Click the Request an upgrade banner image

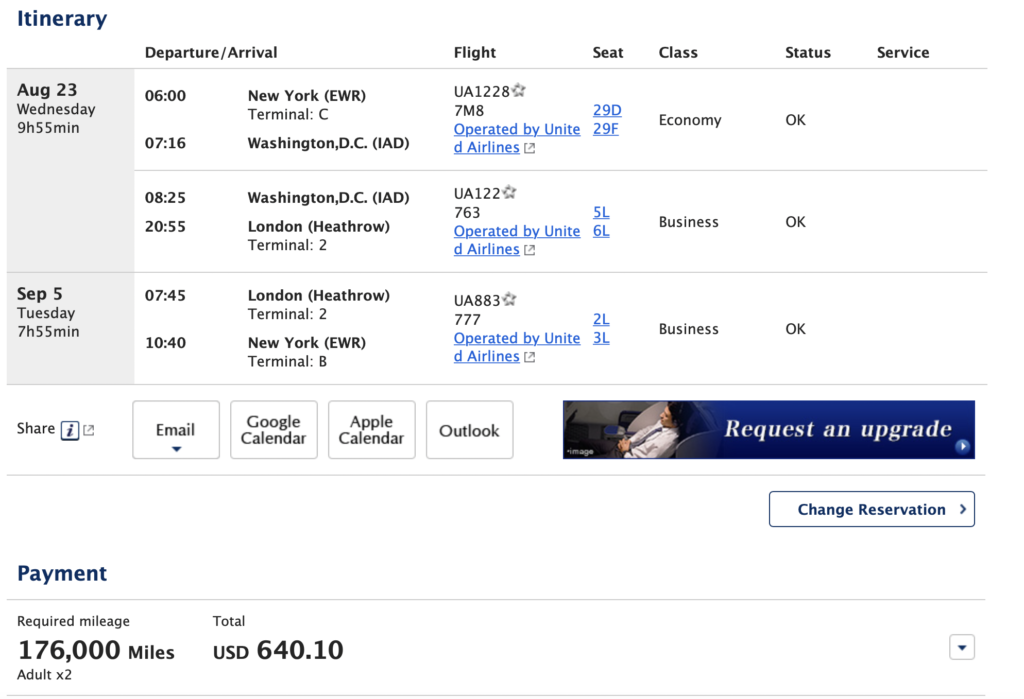click(768, 429)
